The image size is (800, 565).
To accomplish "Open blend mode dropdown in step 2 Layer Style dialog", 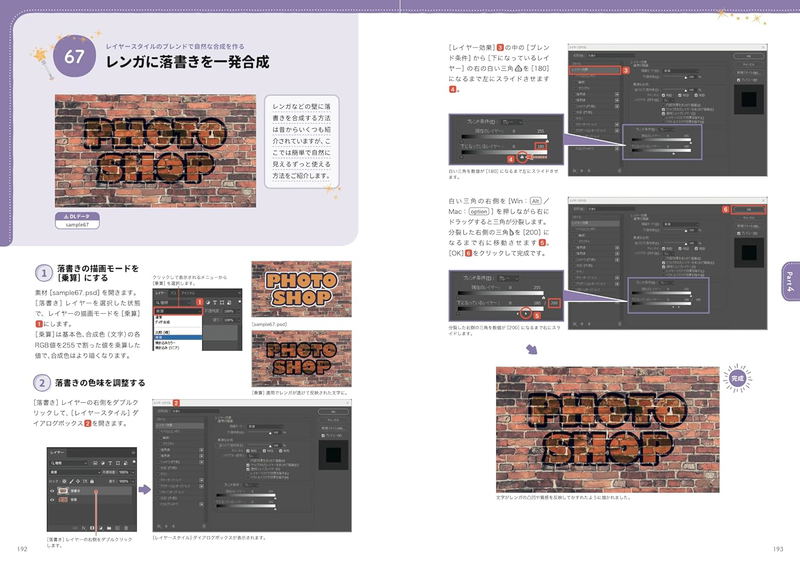I will [x=266, y=426].
